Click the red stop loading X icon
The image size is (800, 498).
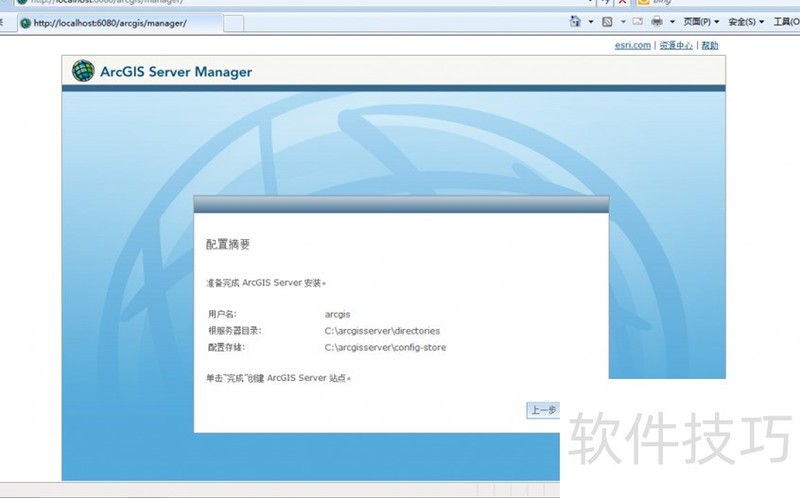622,2
